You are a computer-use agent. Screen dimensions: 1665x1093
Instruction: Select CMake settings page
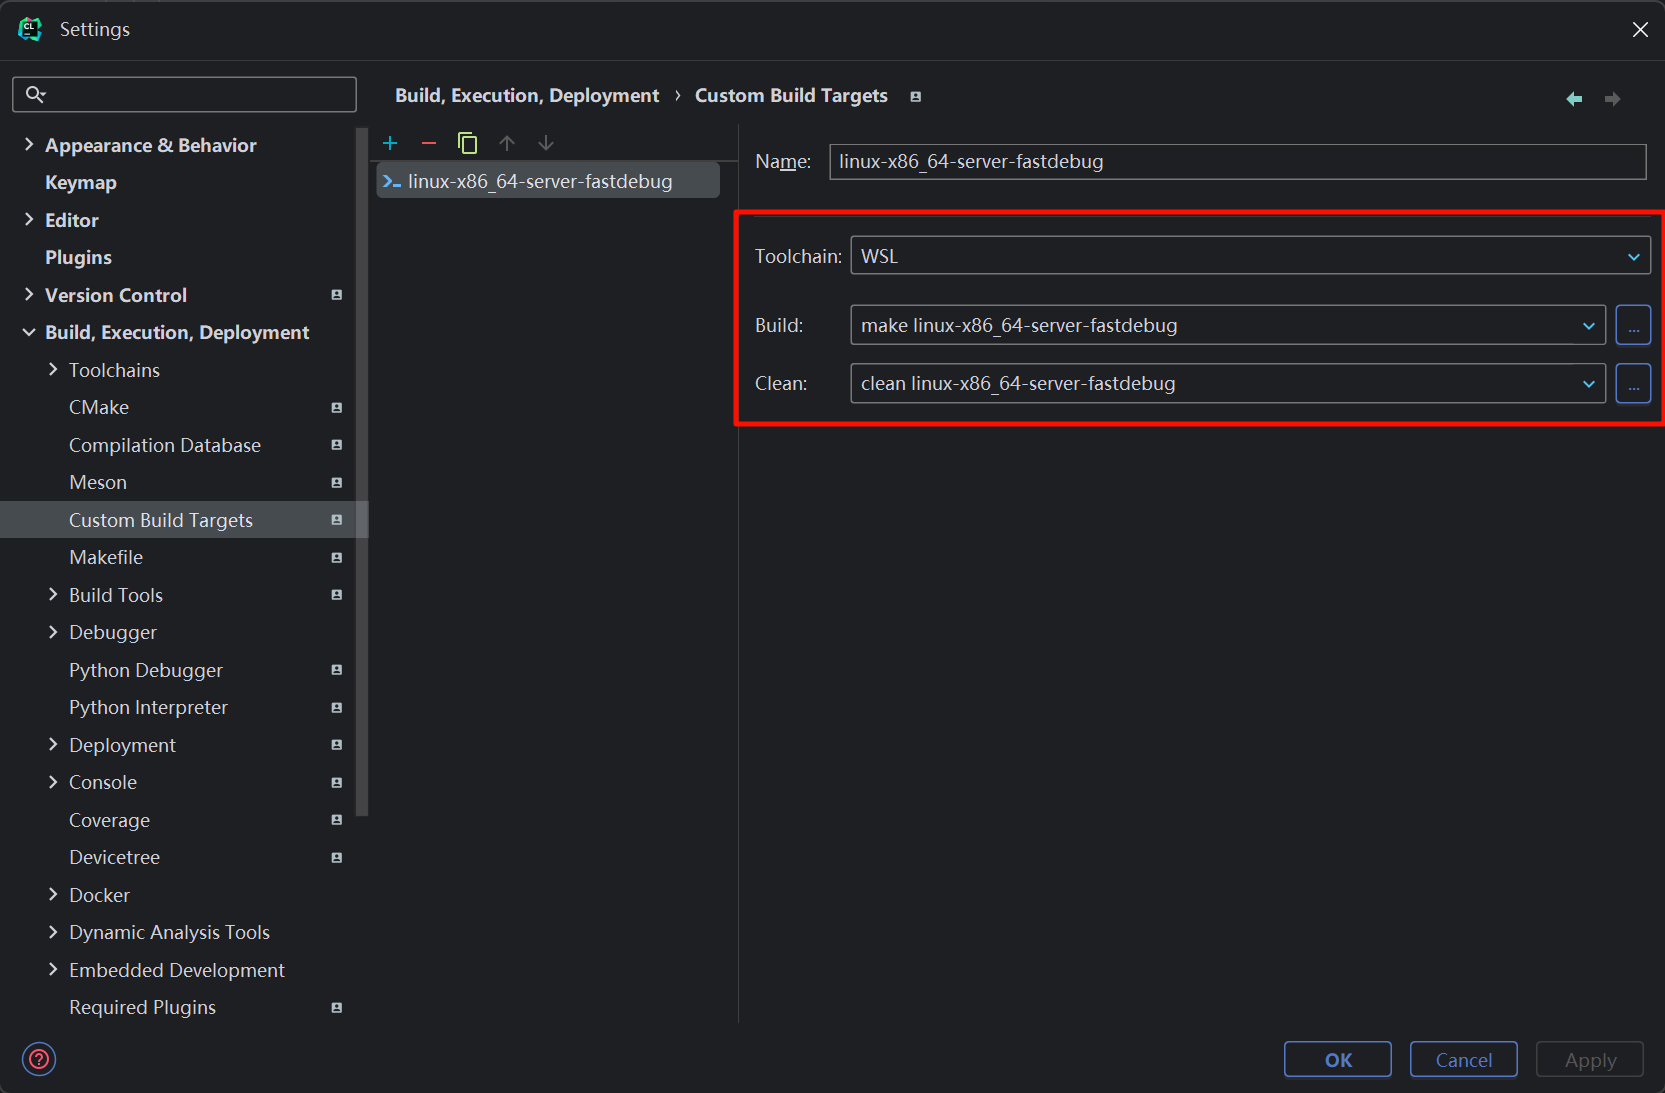coord(99,408)
